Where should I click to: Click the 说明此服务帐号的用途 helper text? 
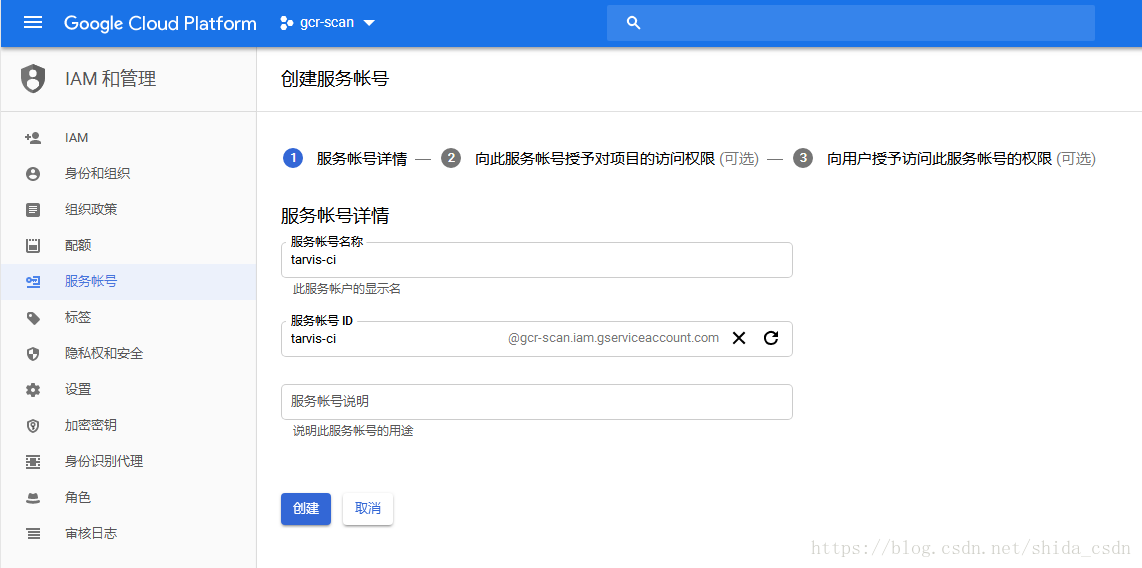coord(353,431)
